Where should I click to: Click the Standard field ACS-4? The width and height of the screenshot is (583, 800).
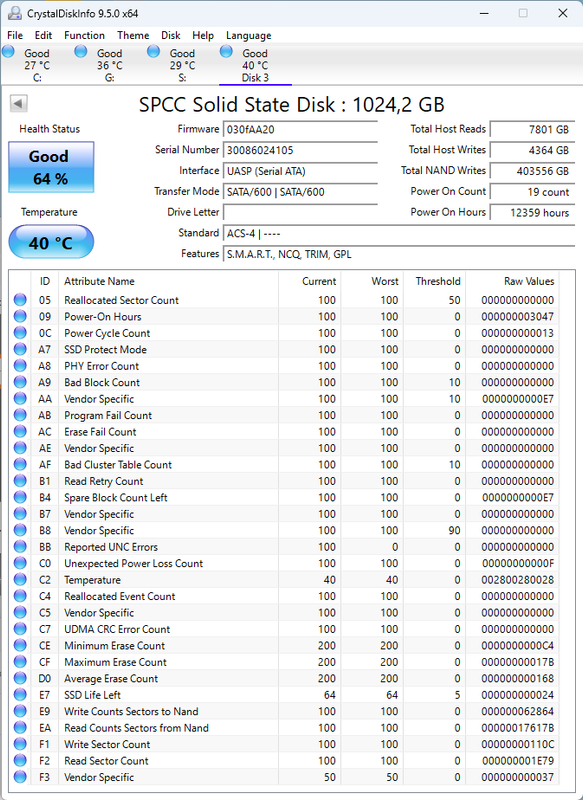coord(399,234)
